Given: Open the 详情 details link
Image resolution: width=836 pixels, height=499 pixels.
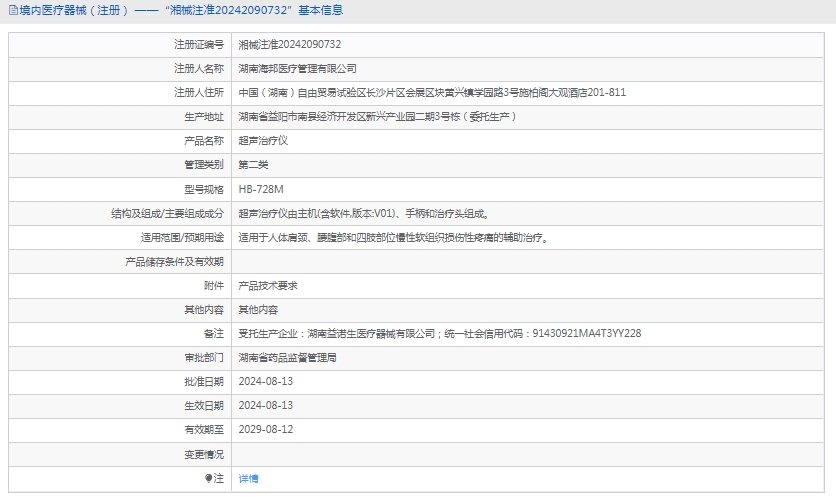Looking at the screenshot, I should 248,479.
